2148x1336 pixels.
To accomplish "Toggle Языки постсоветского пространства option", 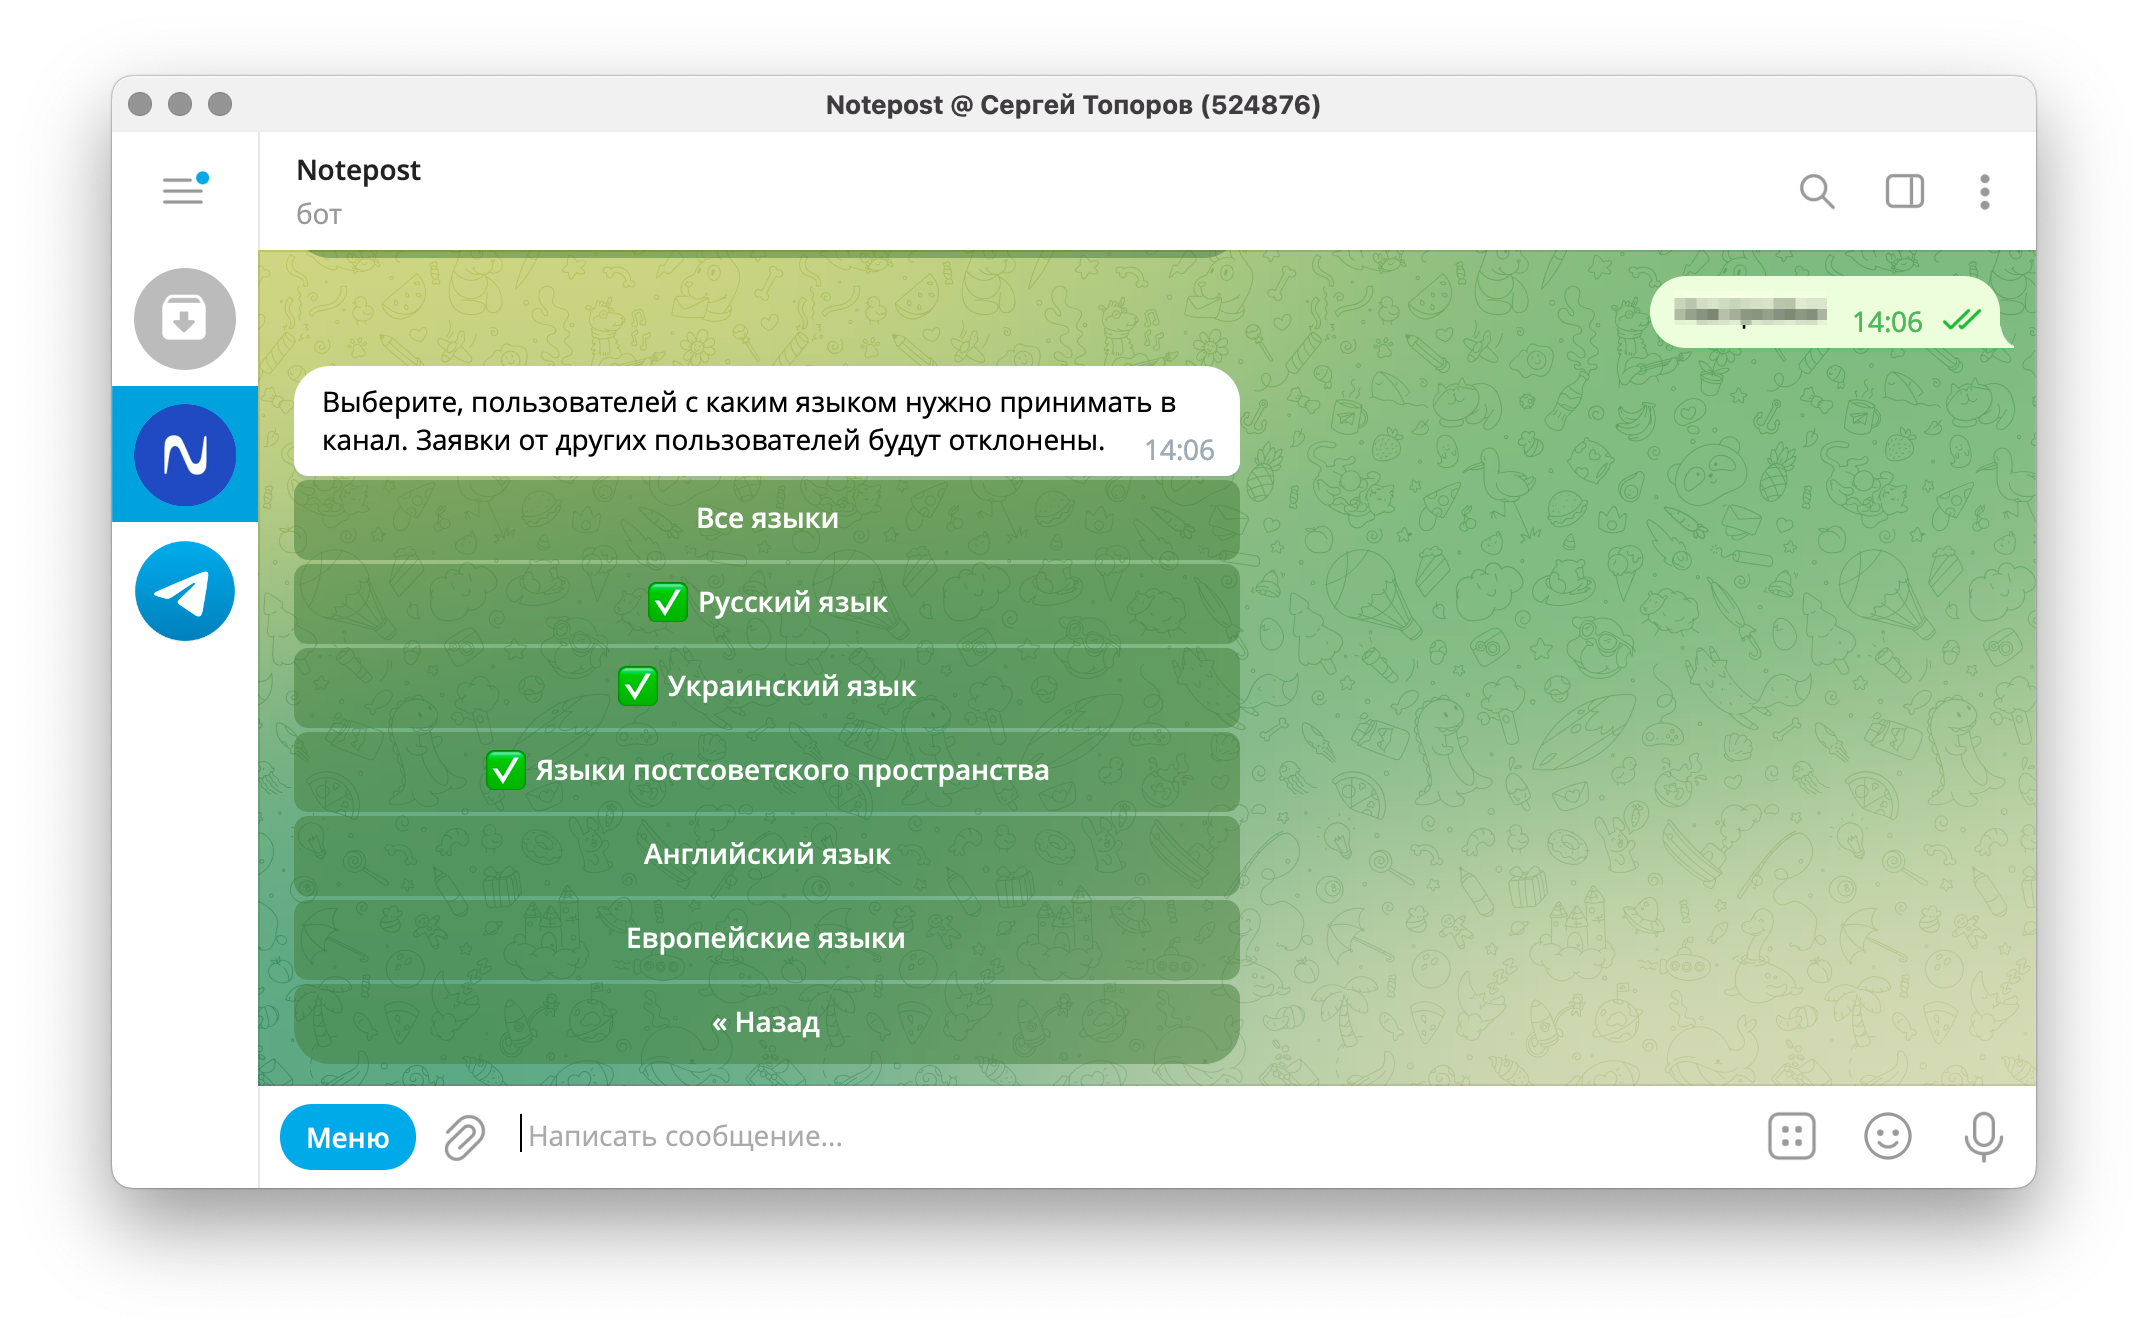I will [x=767, y=771].
